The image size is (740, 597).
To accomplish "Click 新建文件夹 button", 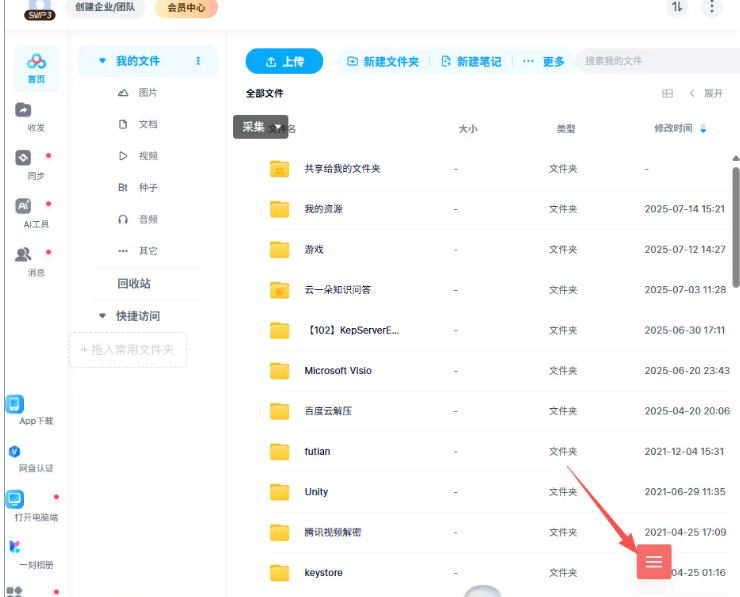I will [x=382, y=62].
